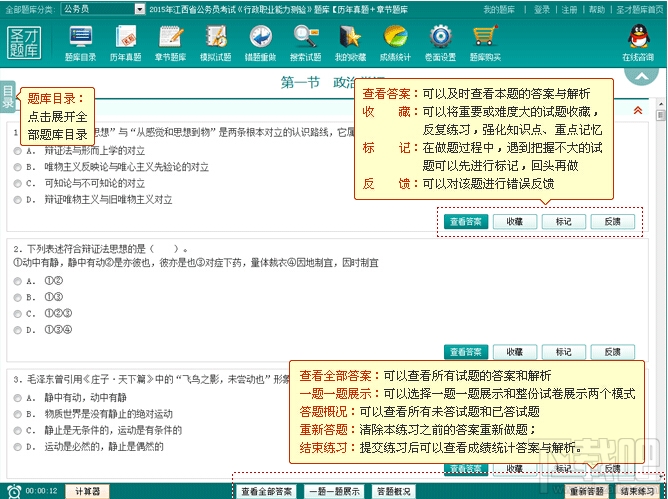Select question 3 option A 静中有动，动中有静
The height and width of the screenshot is (499, 668).
[17, 398]
